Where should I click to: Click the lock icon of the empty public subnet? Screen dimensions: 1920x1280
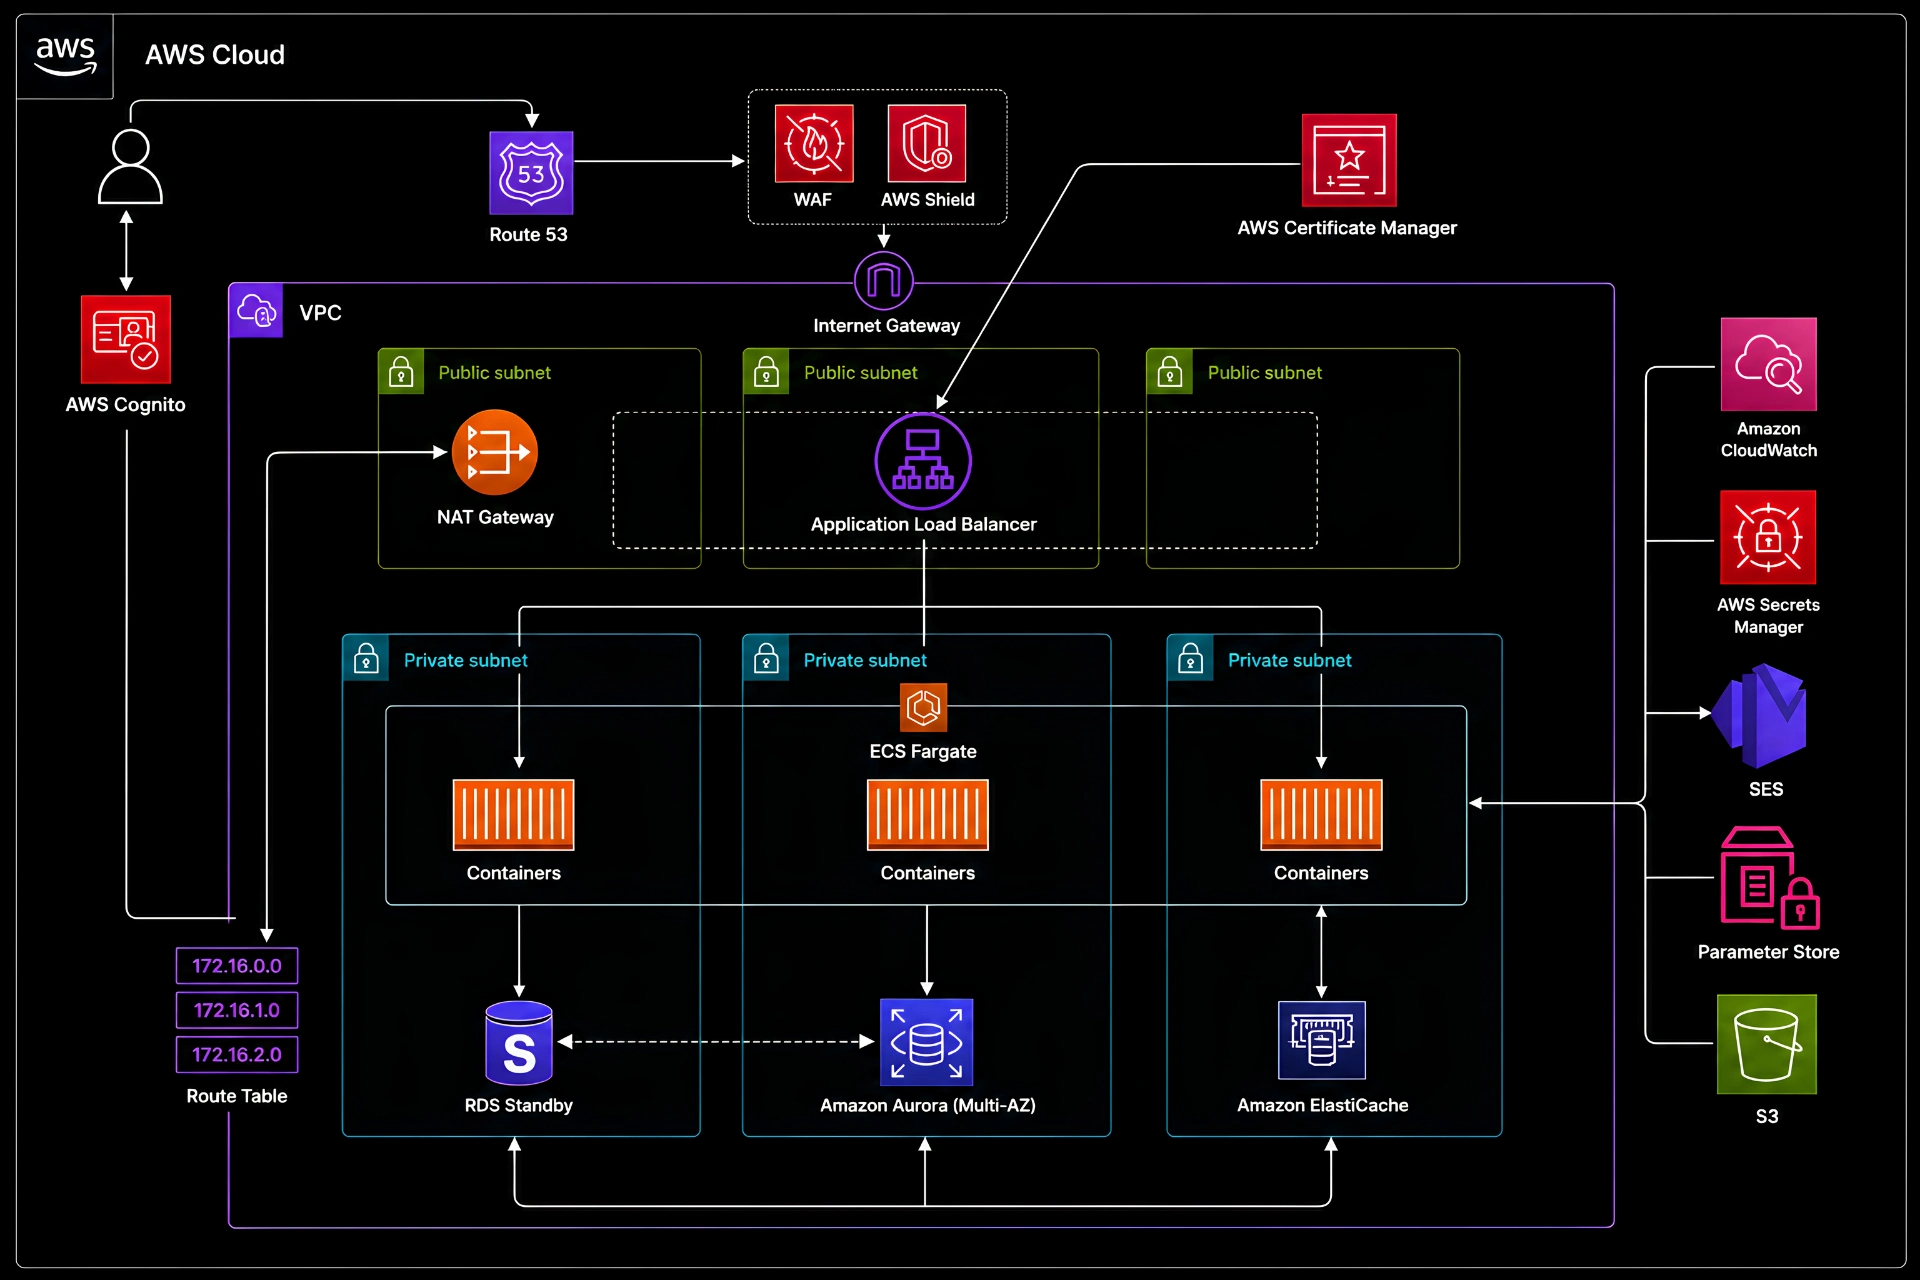coord(1169,372)
